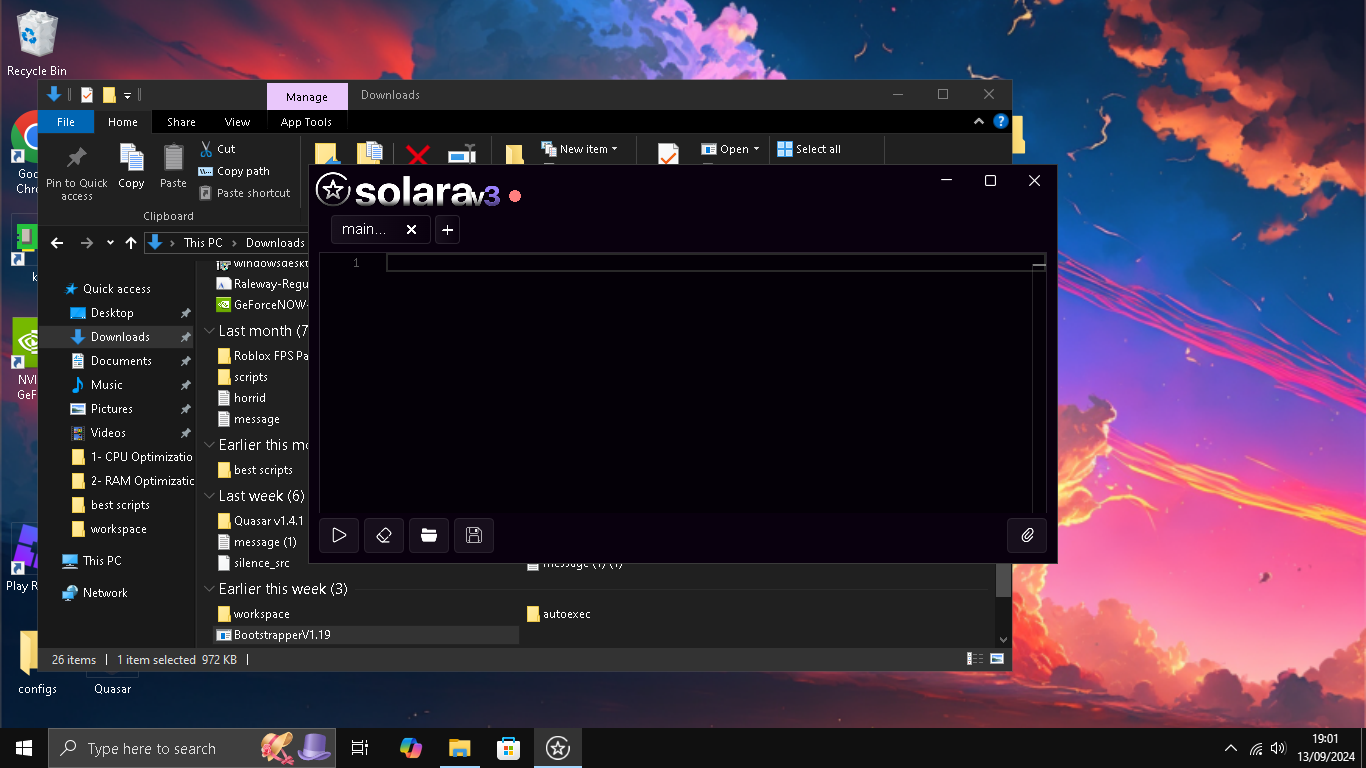1366x768 pixels.
Task: Select the Manage contextual tab
Action: click(x=307, y=97)
